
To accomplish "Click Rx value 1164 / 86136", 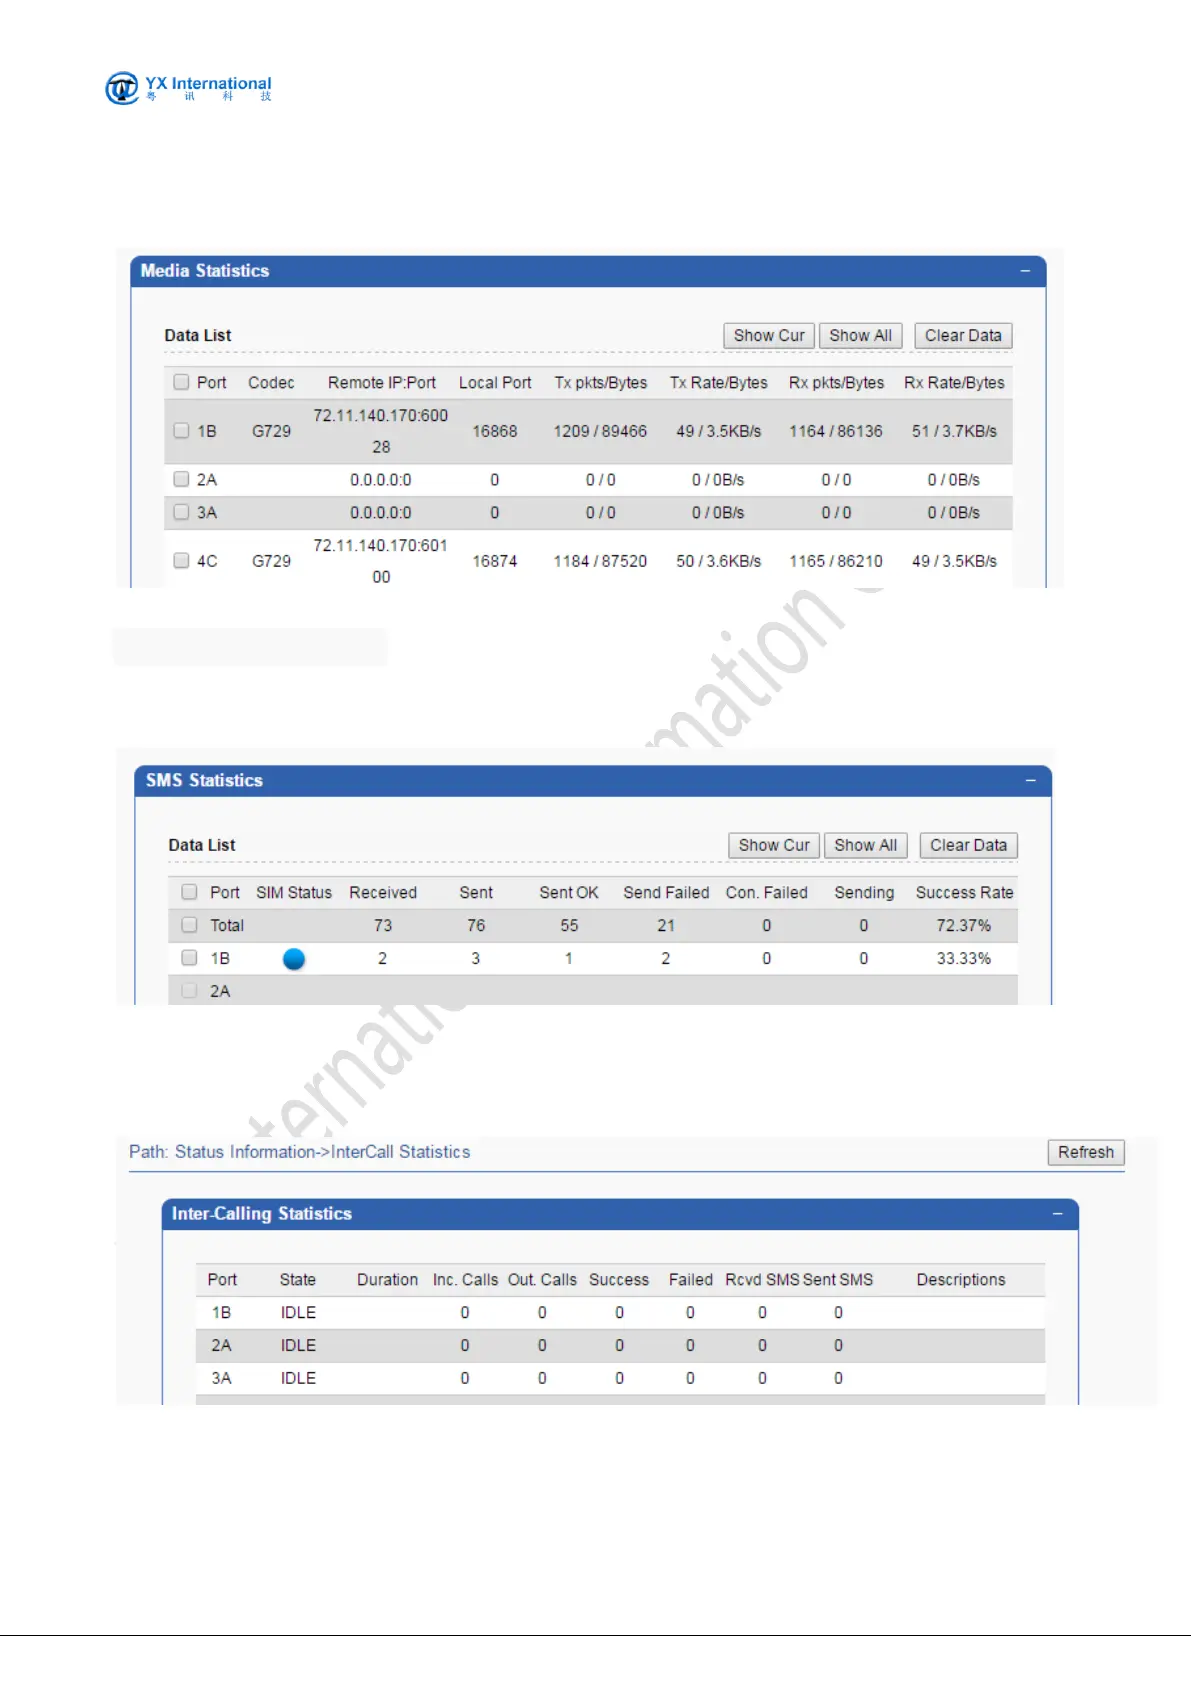I will [836, 431].
